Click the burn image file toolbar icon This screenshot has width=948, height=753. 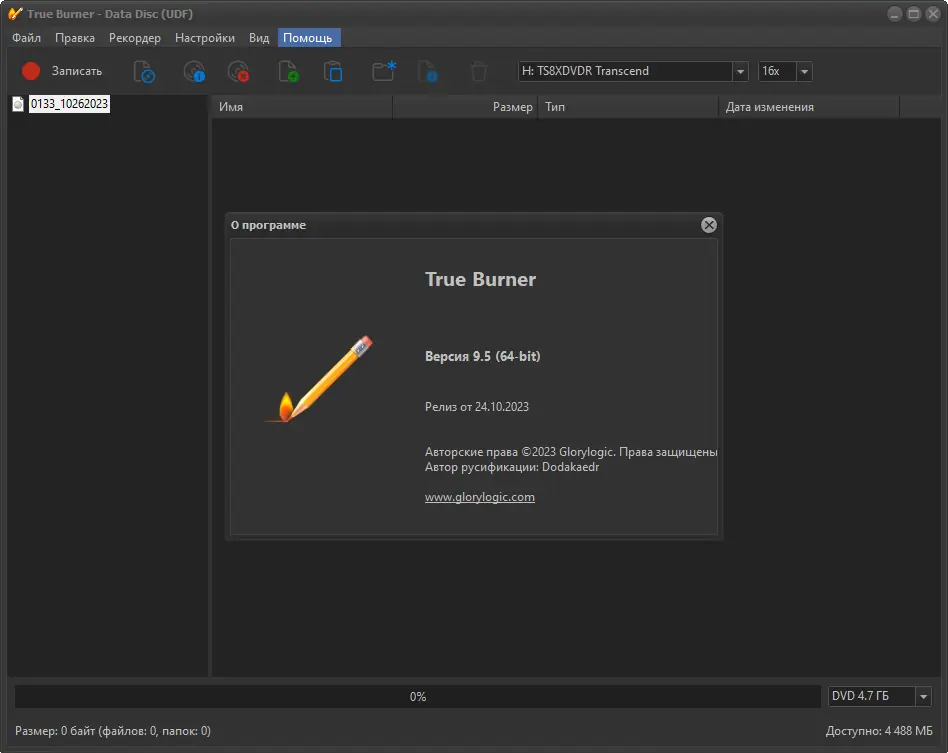click(144, 71)
